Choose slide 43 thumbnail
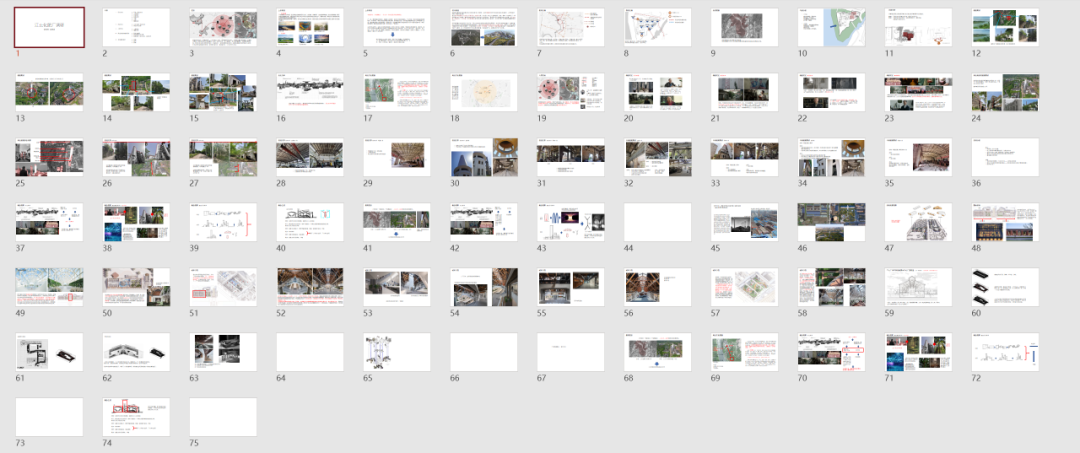The height and width of the screenshot is (453, 1080). (x=571, y=222)
